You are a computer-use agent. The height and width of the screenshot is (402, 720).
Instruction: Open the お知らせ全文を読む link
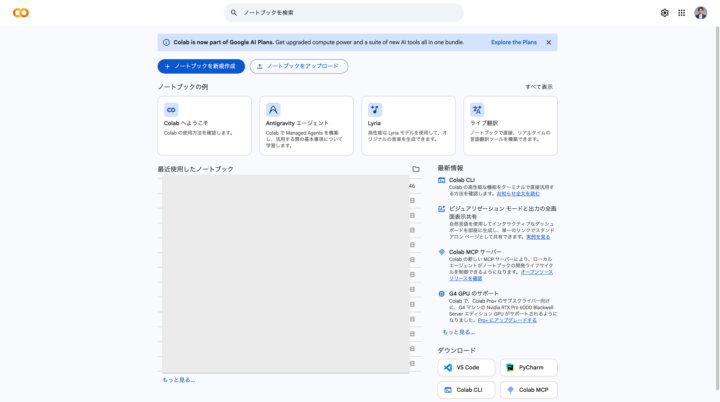click(x=518, y=194)
